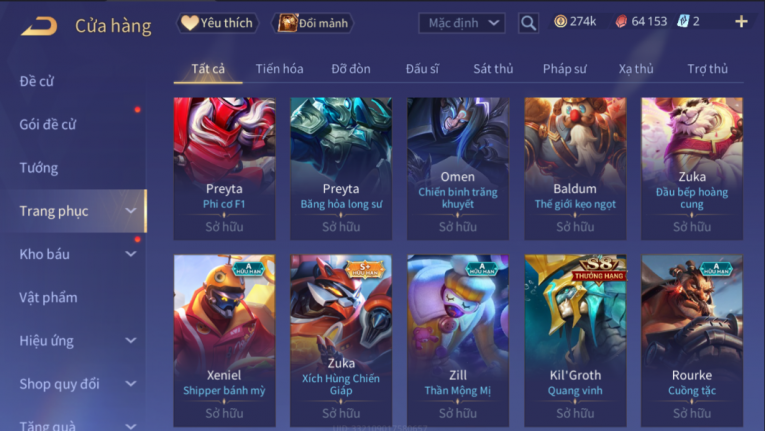
Task: Open Gói đề cử in sidebar
Action: [x=48, y=124]
